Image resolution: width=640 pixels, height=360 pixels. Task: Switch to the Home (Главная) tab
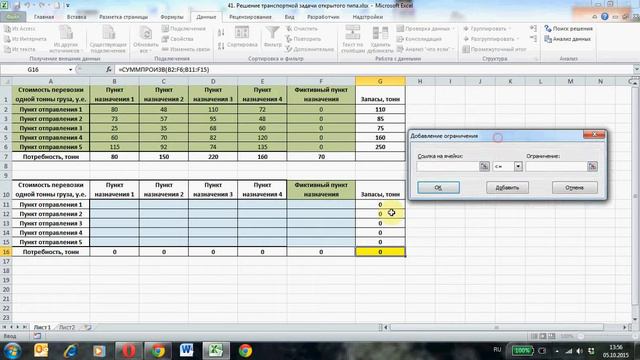click(44, 17)
